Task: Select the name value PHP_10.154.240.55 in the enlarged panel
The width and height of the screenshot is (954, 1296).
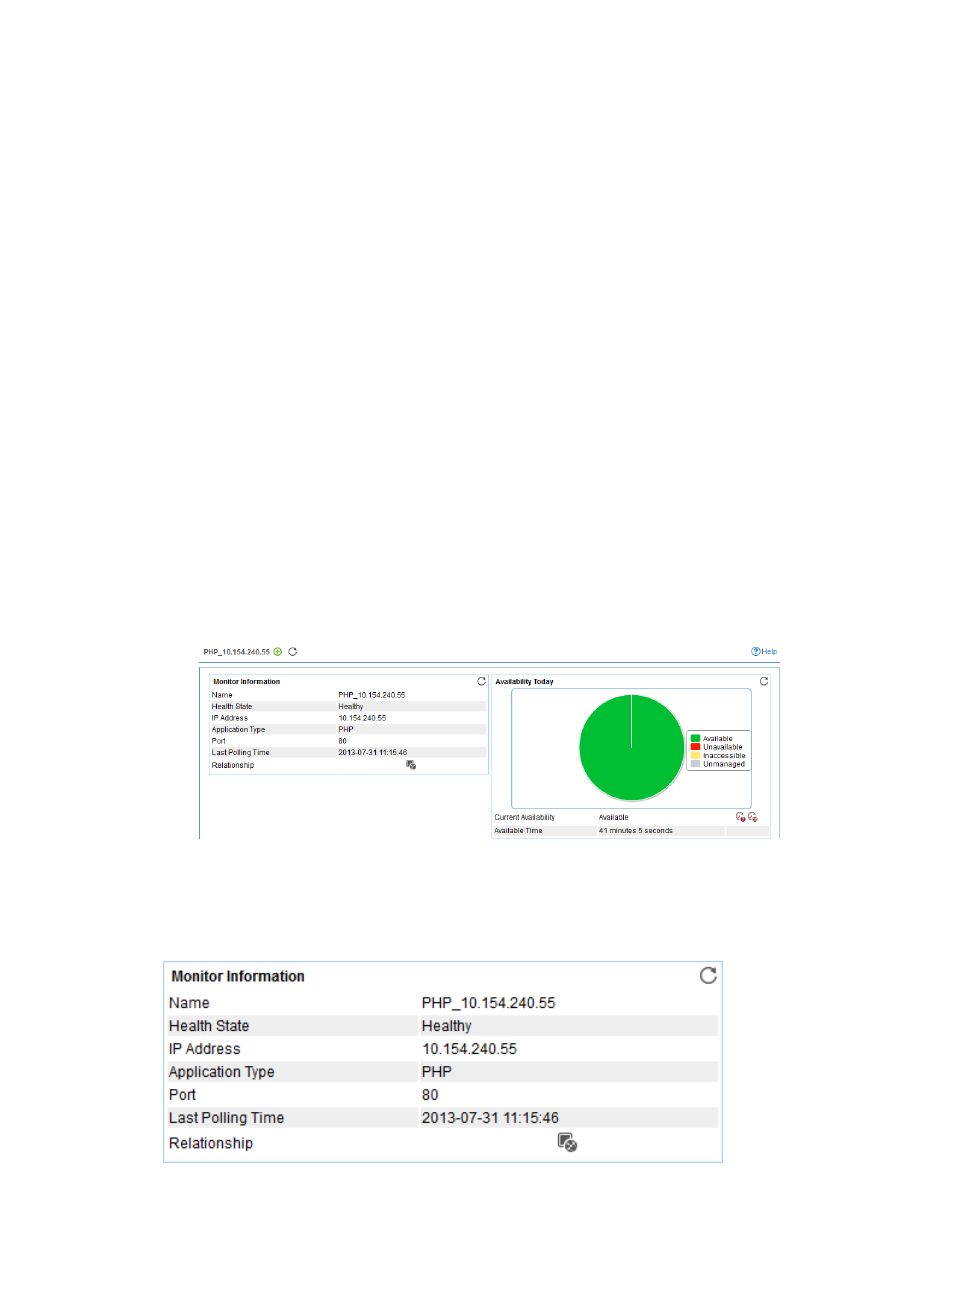Action: point(488,1003)
